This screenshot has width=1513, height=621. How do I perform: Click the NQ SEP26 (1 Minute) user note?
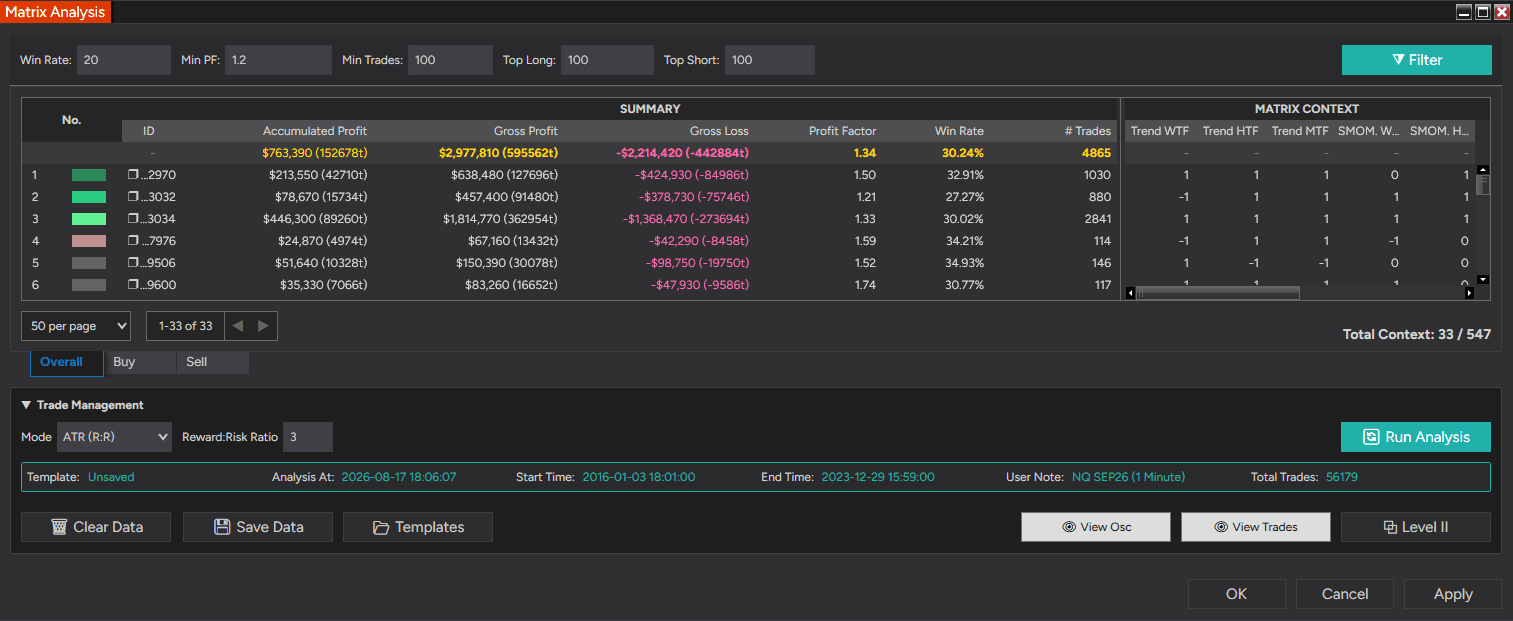click(1128, 477)
